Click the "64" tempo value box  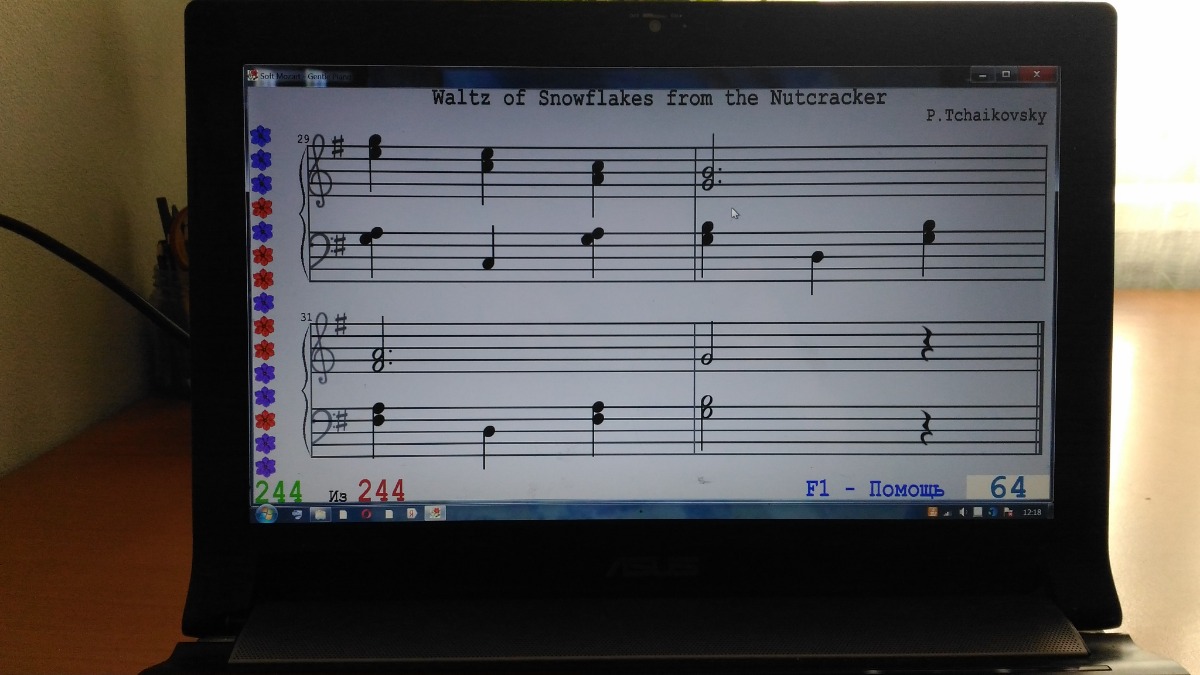click(x=1008, y=487)
